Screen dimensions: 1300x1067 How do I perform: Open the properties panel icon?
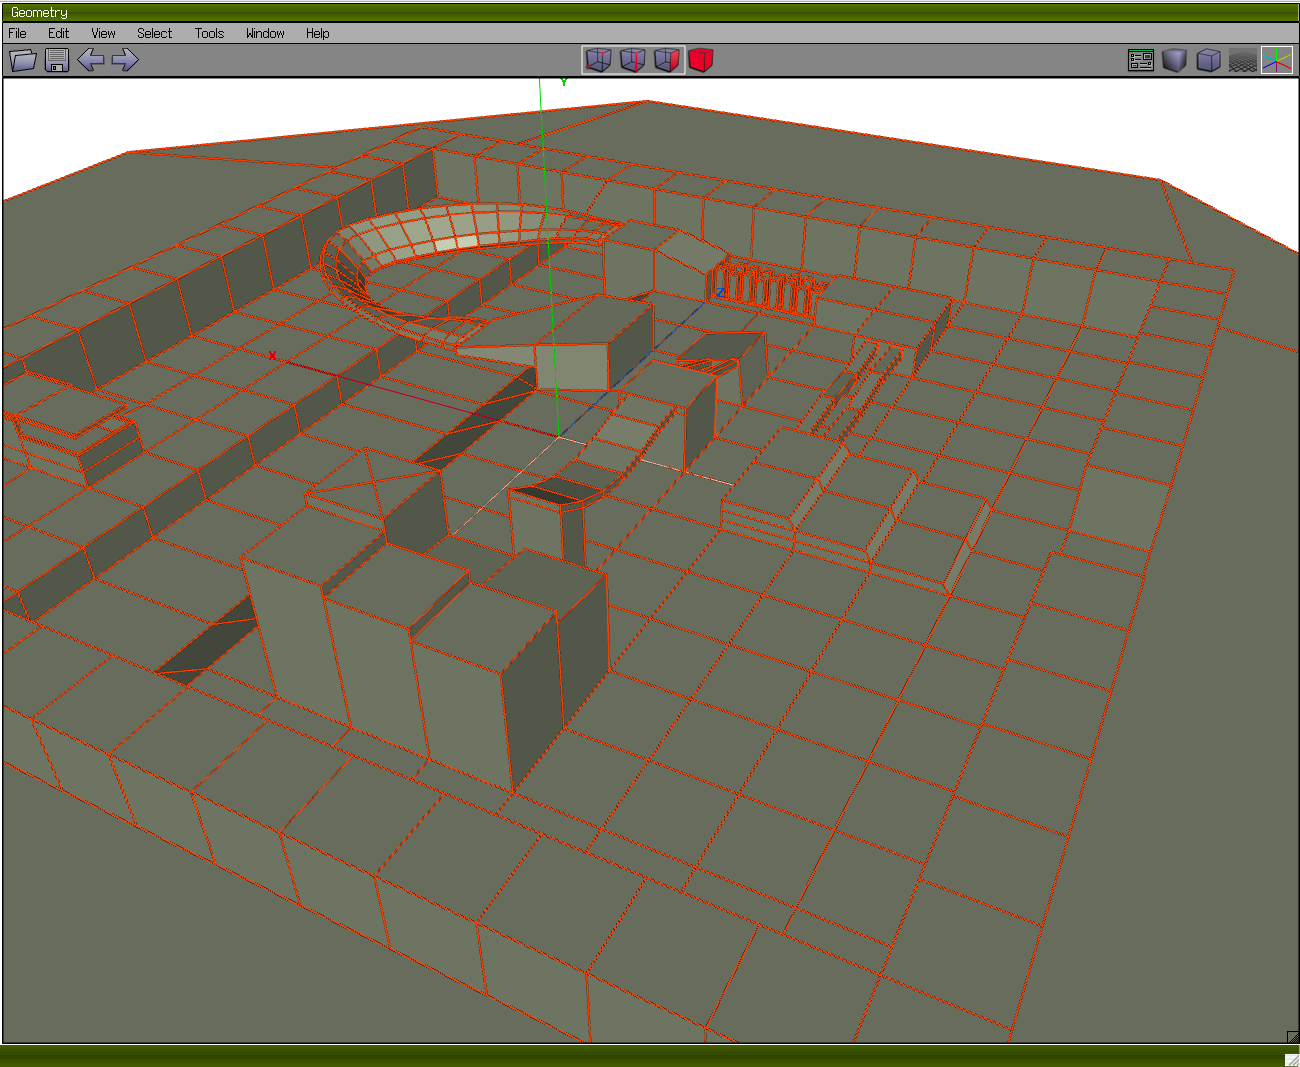pos(1141,60)
